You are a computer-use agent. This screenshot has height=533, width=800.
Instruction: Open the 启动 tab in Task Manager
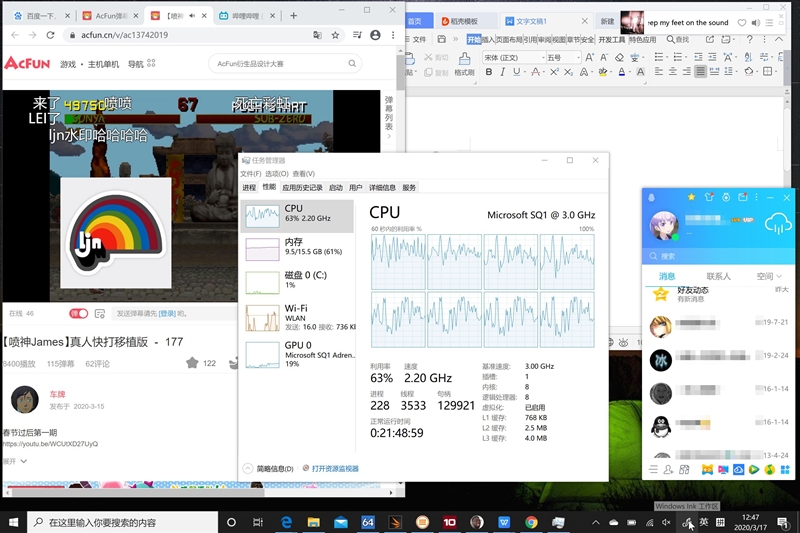[x=335, y=187]
